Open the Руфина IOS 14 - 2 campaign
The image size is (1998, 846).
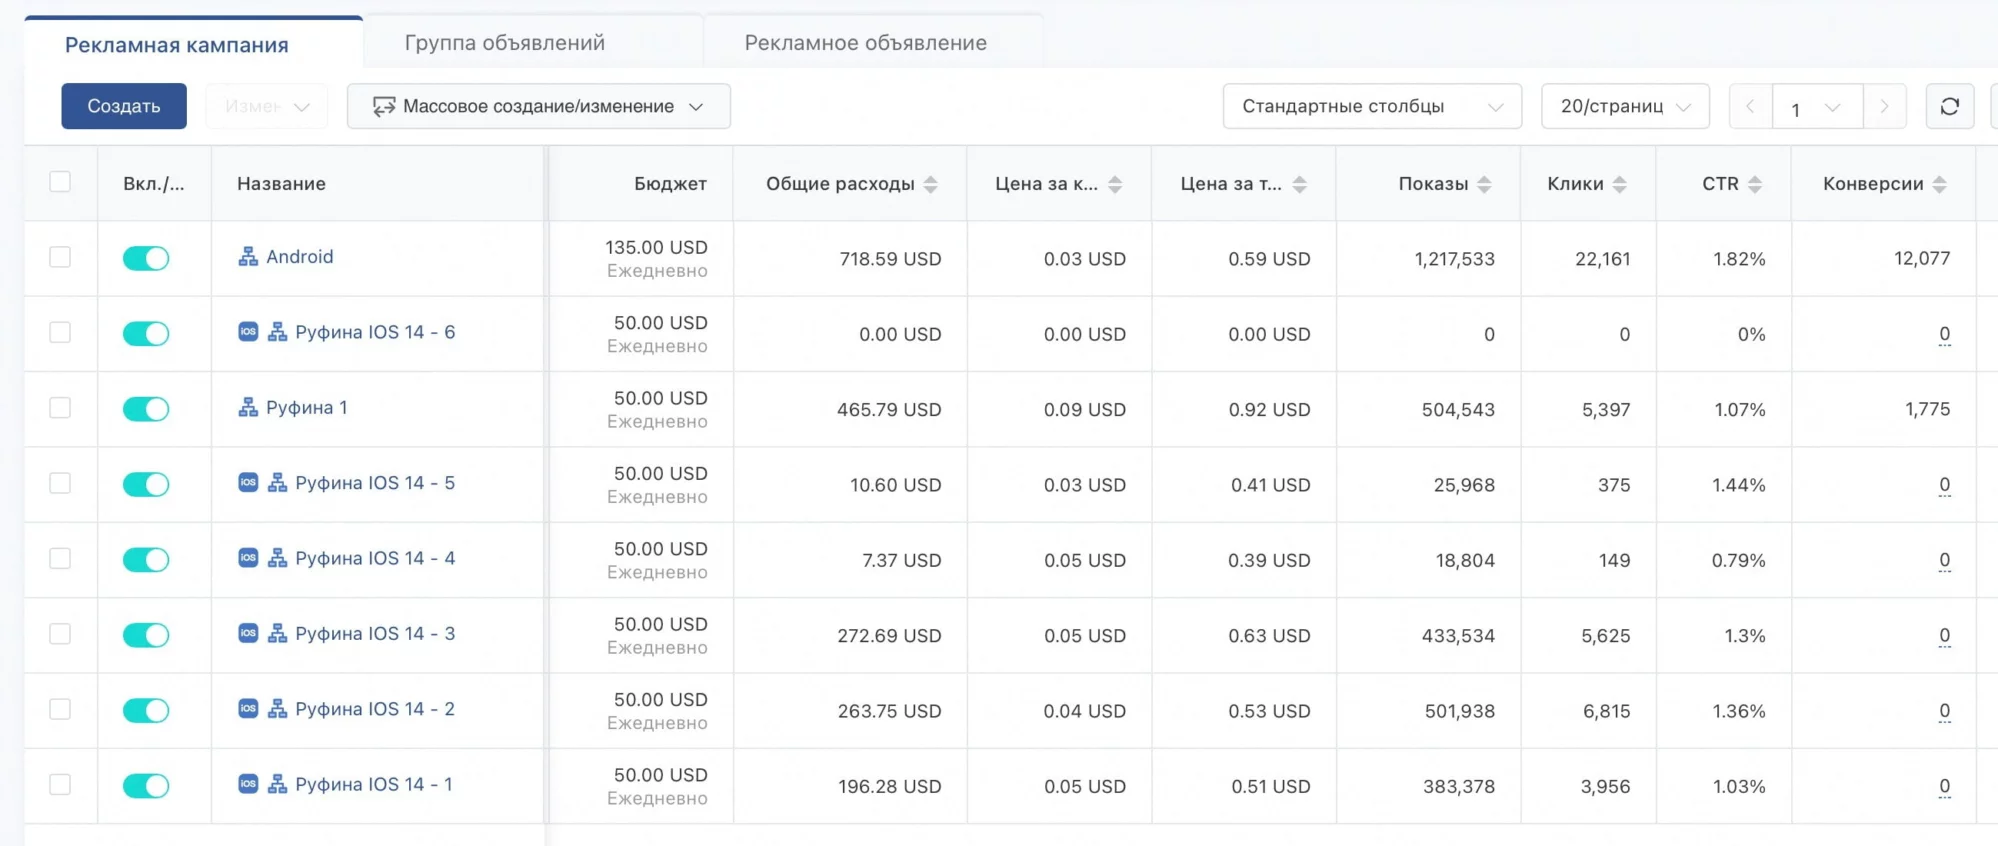click(375, 709)
